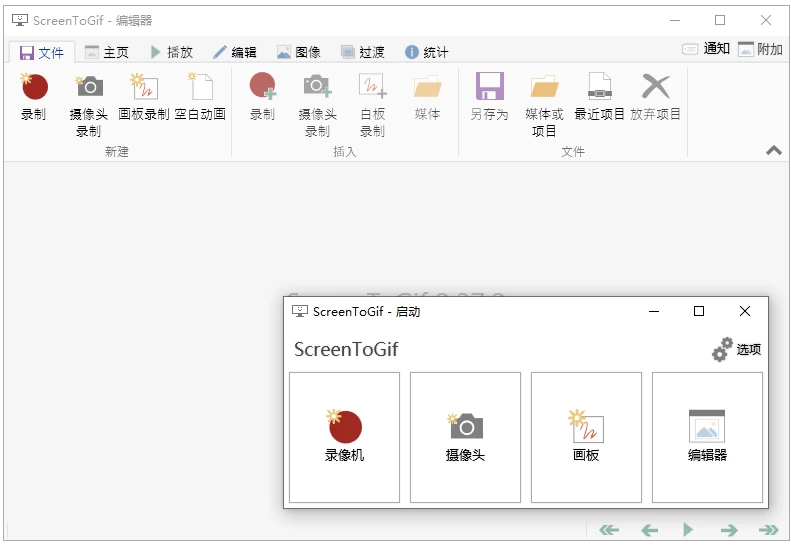The width and height of the screenshot is (791, 545).
Task: Open 媒体或项目 folder icon
Action: 544,88
